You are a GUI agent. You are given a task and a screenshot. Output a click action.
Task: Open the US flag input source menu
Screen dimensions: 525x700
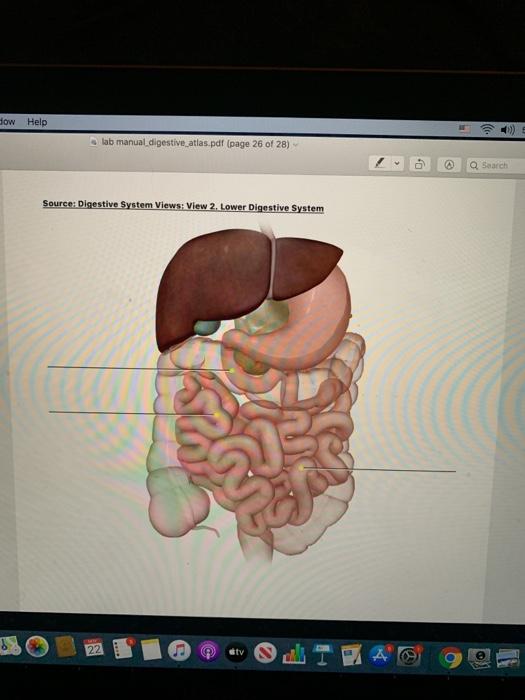pos(464,129)
